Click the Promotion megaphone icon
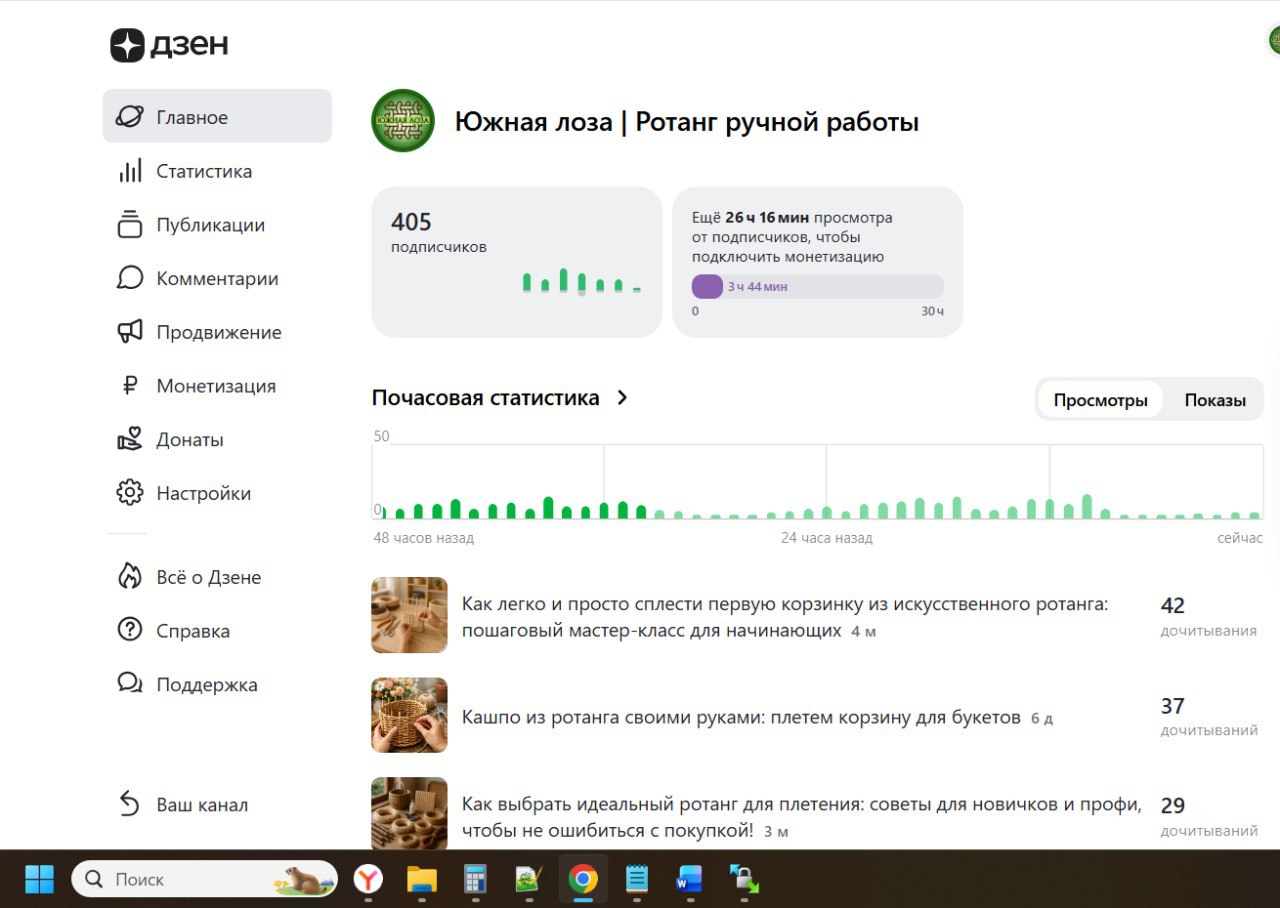Image resolution: width=1280 pixels, height=908 pixels. (x=130, y=332)
